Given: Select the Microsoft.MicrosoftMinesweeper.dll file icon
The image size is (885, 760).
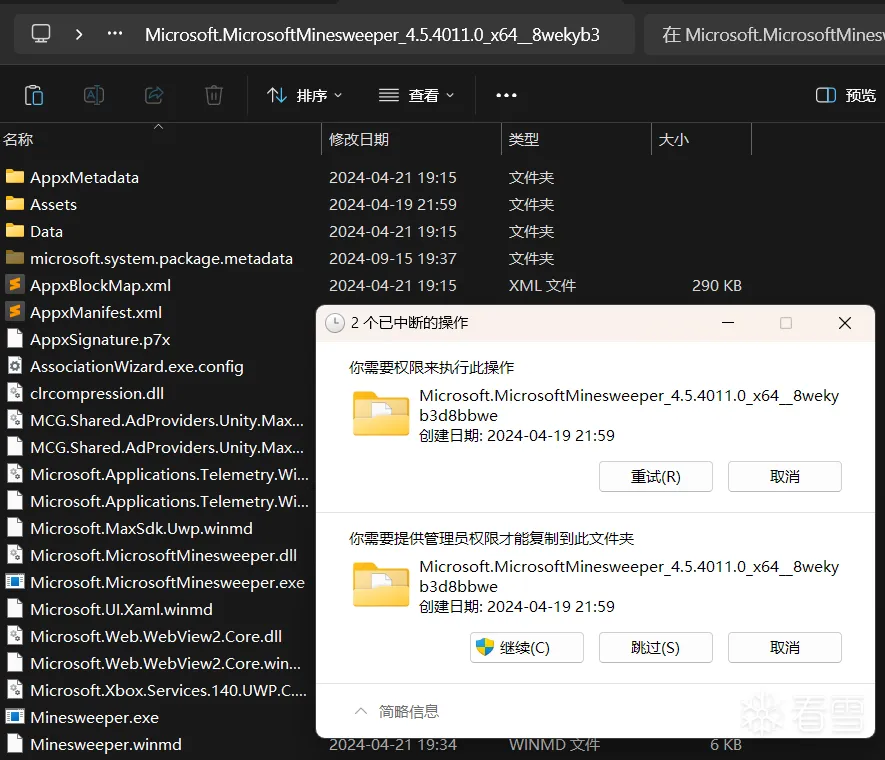Looking at the screenshot, I should click(15, 555).
